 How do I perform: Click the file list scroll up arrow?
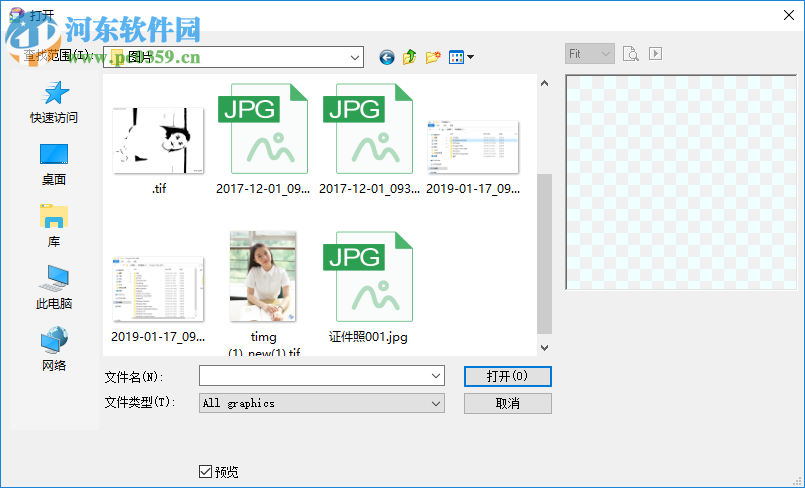click(544, 83)
